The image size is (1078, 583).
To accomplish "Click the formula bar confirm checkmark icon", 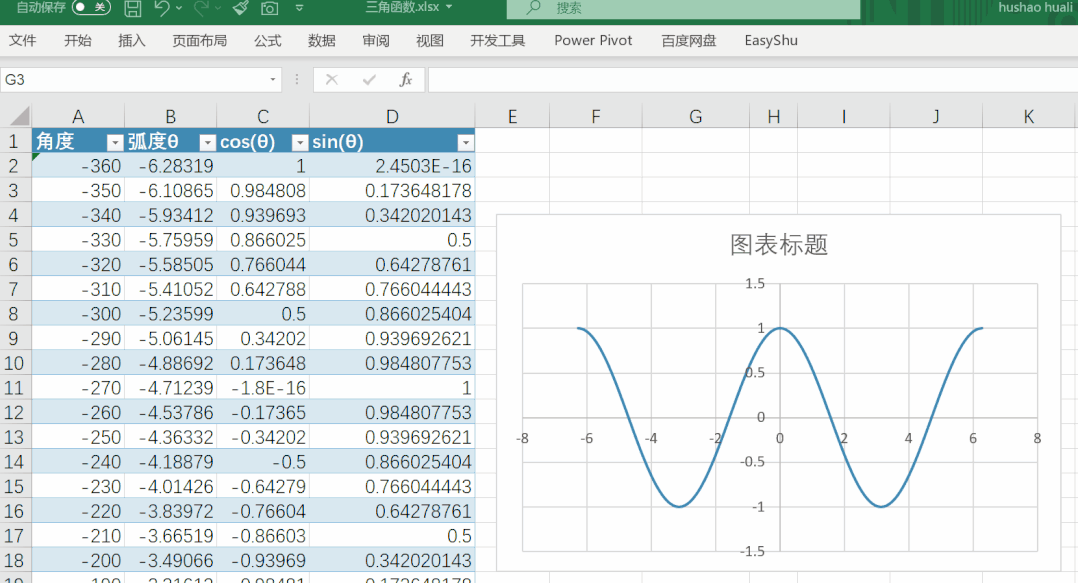I will pos(369,80).
